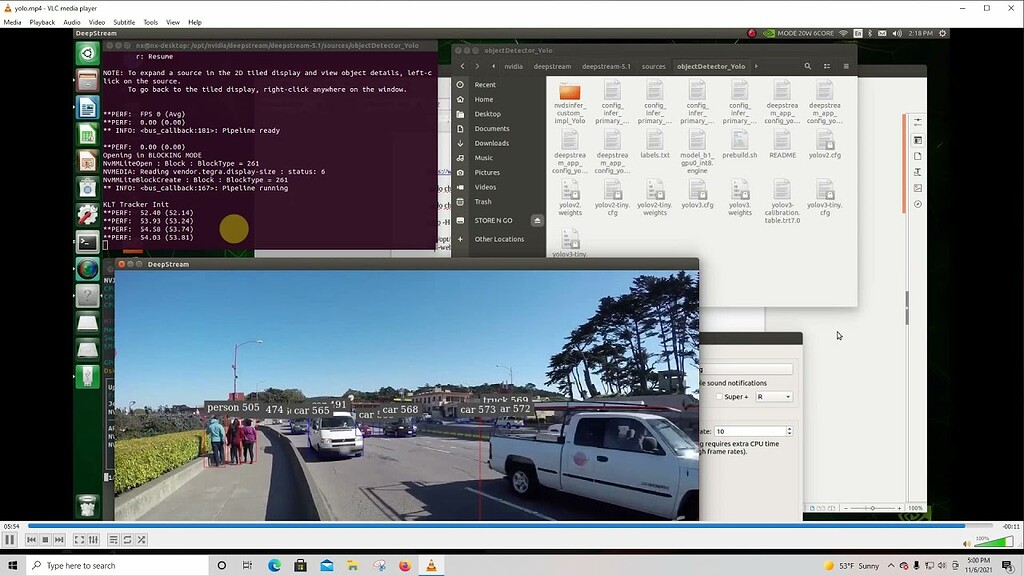1024x576 pixels.
Task: Open the file manager hamburger menu icon
Action: click(x=845, y=67)
